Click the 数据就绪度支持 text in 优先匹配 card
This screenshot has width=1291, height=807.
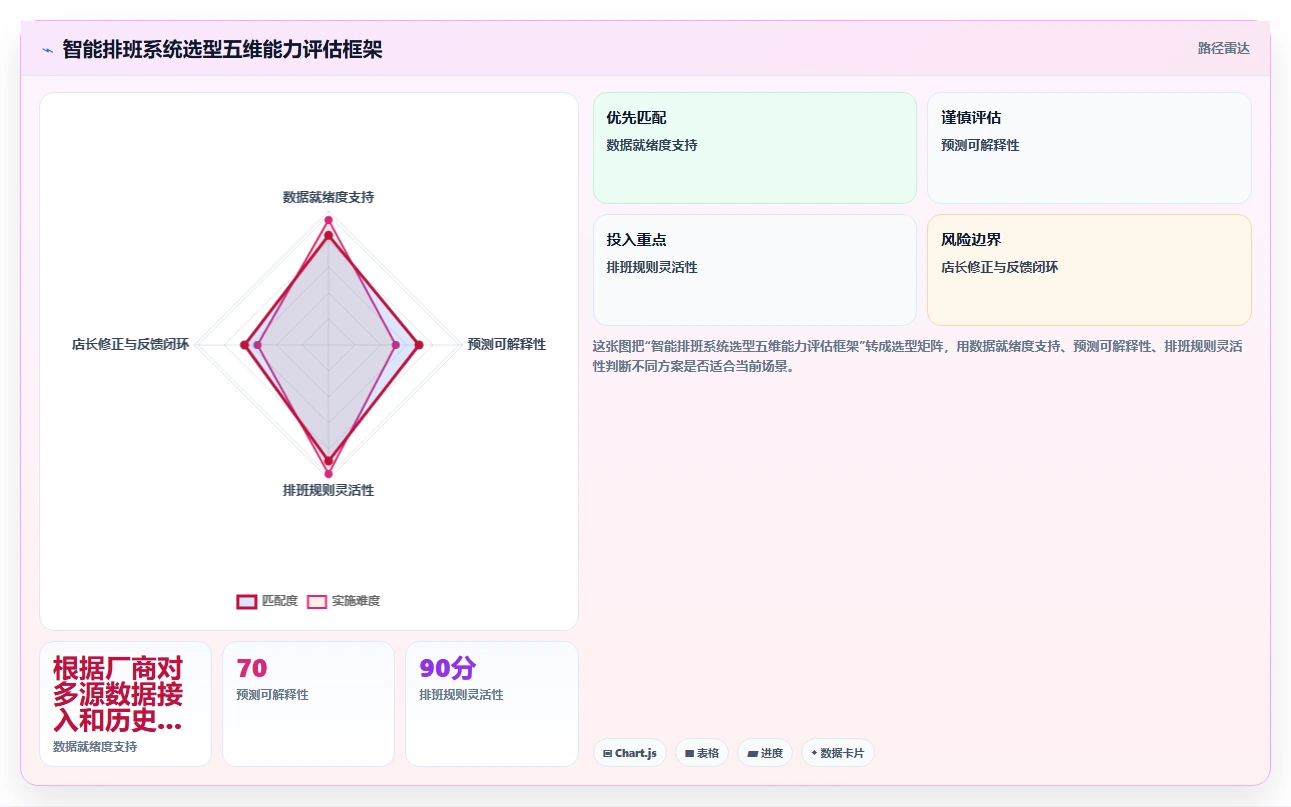pos(652,145)
